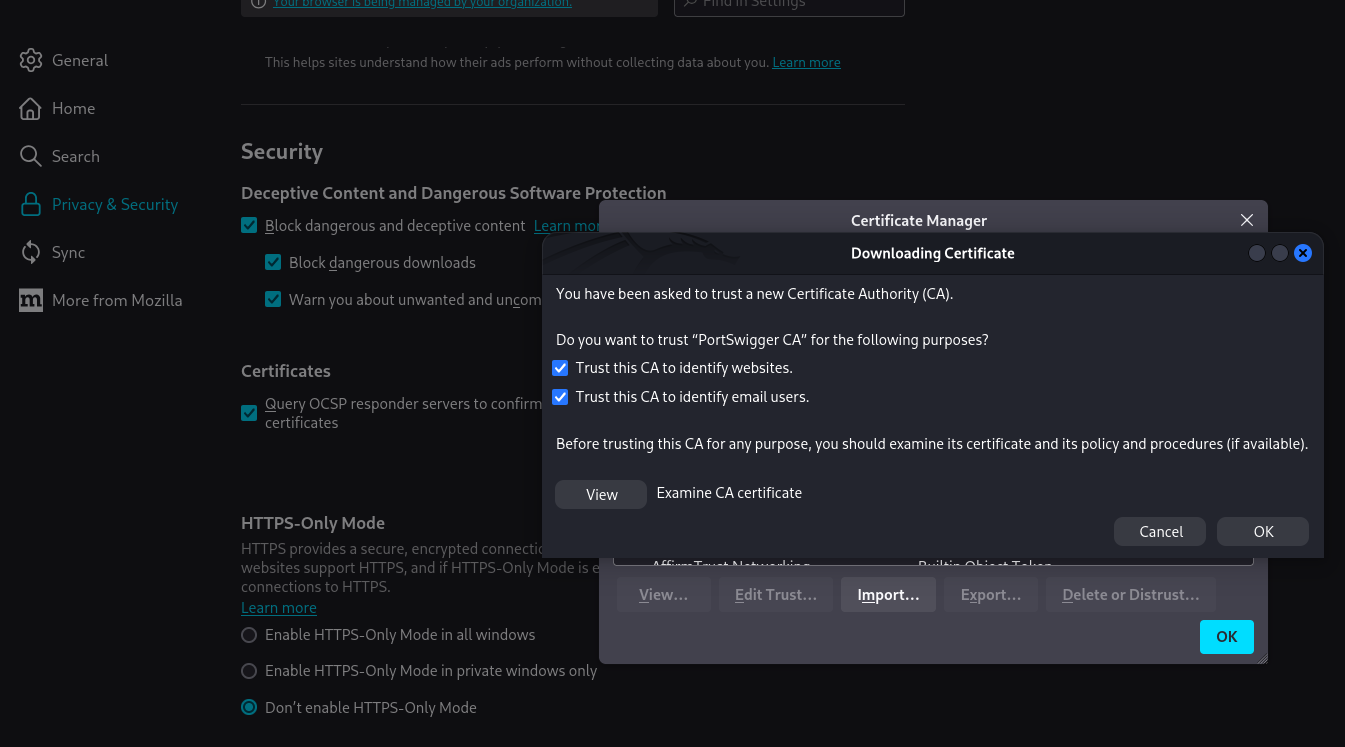Click Import in Certificate Manager
Viewport: 1345px width, 747px height.
888,594
